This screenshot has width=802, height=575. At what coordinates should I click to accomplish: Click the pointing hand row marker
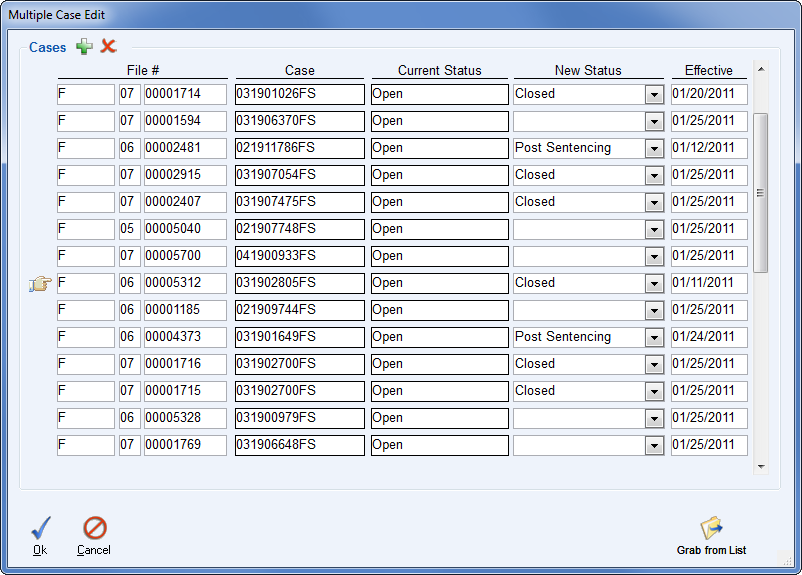(40, 283)
